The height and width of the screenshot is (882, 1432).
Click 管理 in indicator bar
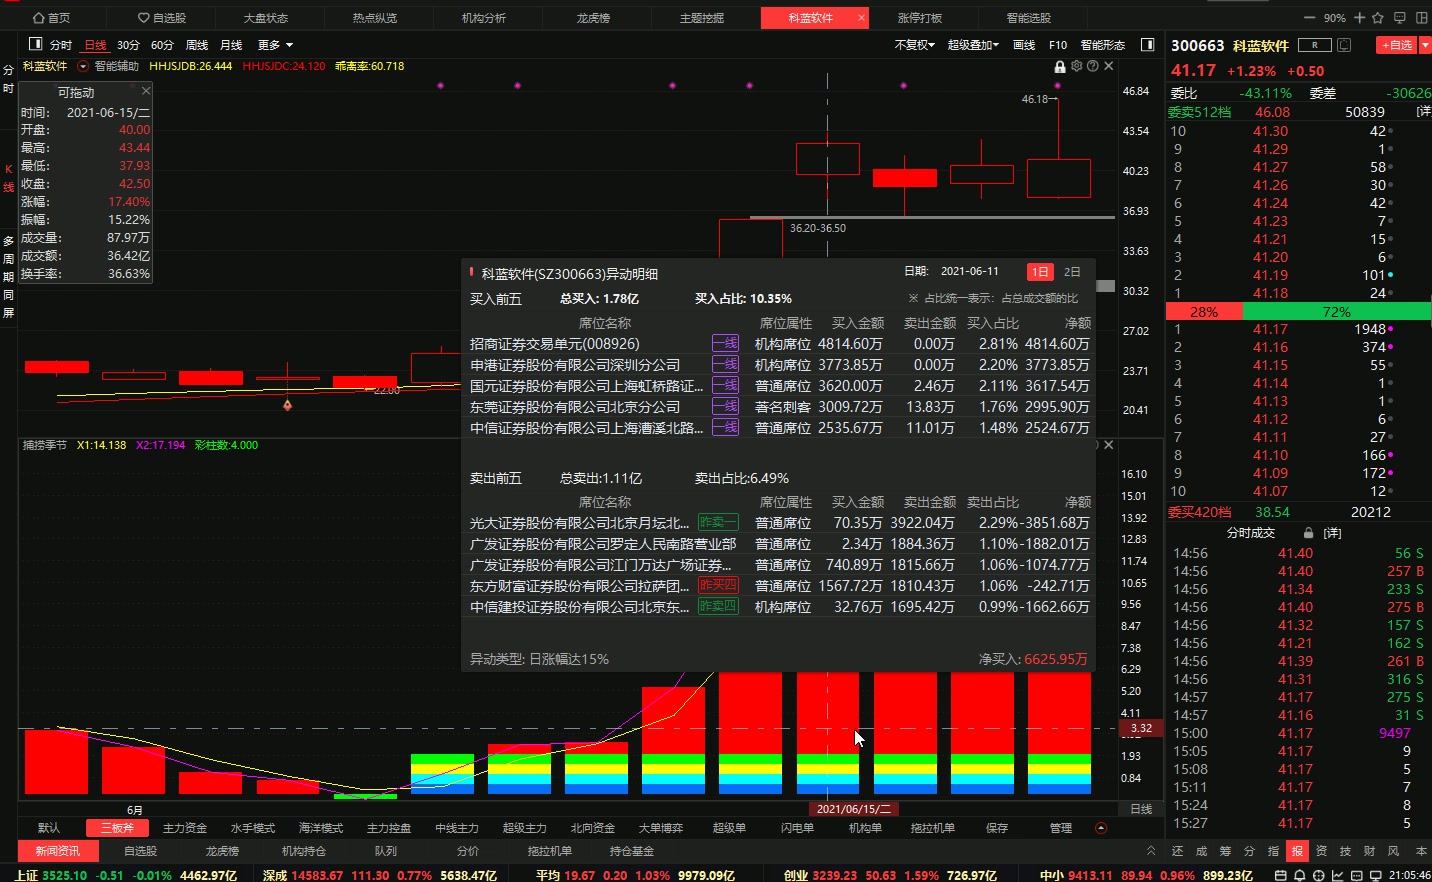[x=1061, y=828]
